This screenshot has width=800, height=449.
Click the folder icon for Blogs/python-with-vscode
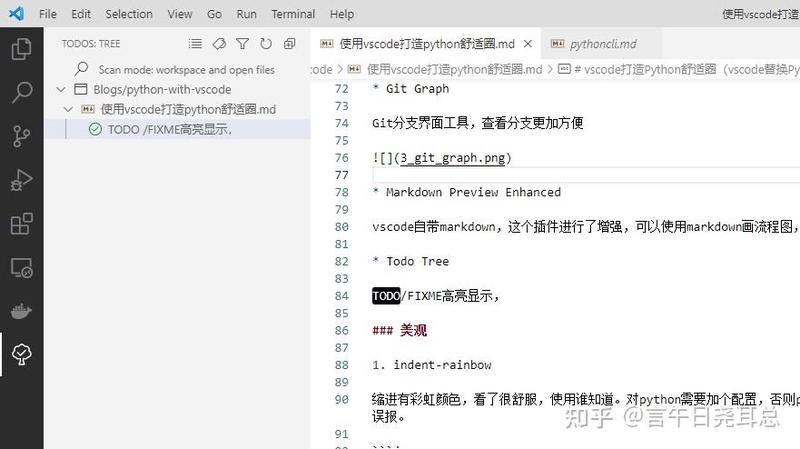point(81,89)
